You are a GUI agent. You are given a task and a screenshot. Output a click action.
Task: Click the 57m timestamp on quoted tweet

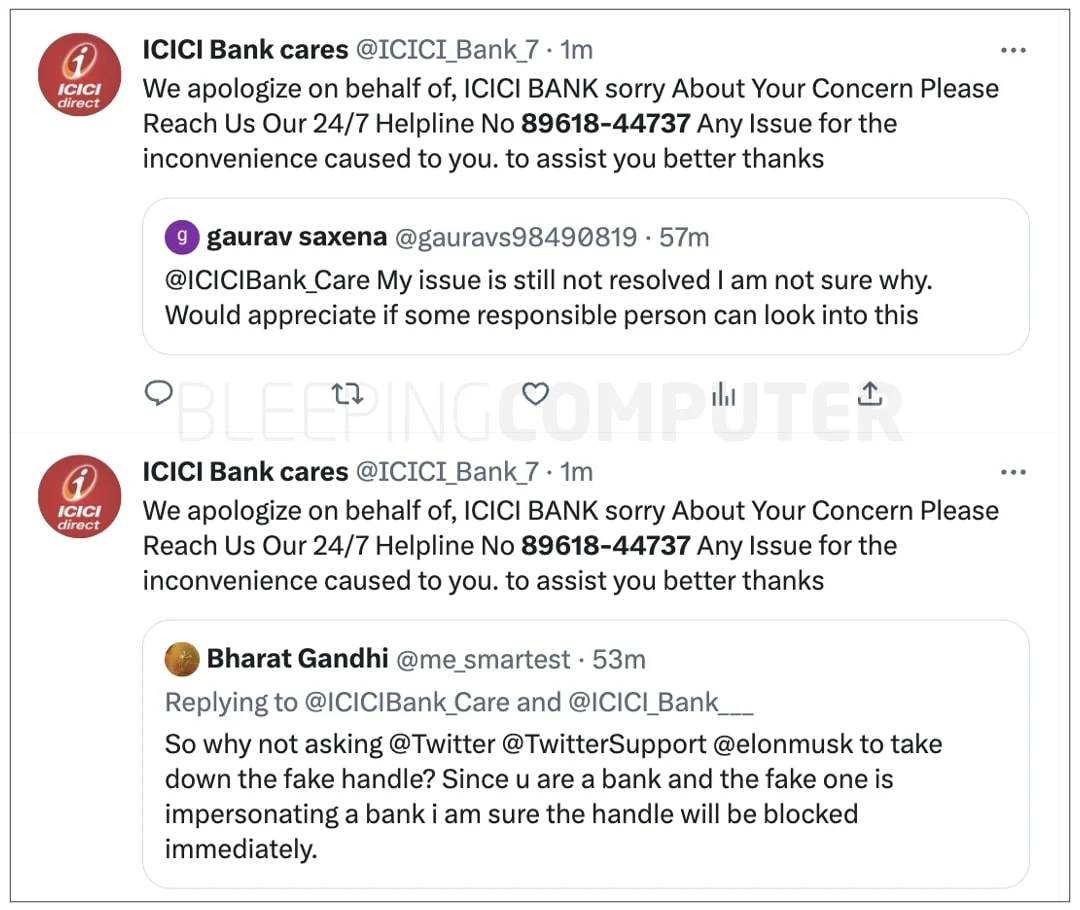[684, 237]
